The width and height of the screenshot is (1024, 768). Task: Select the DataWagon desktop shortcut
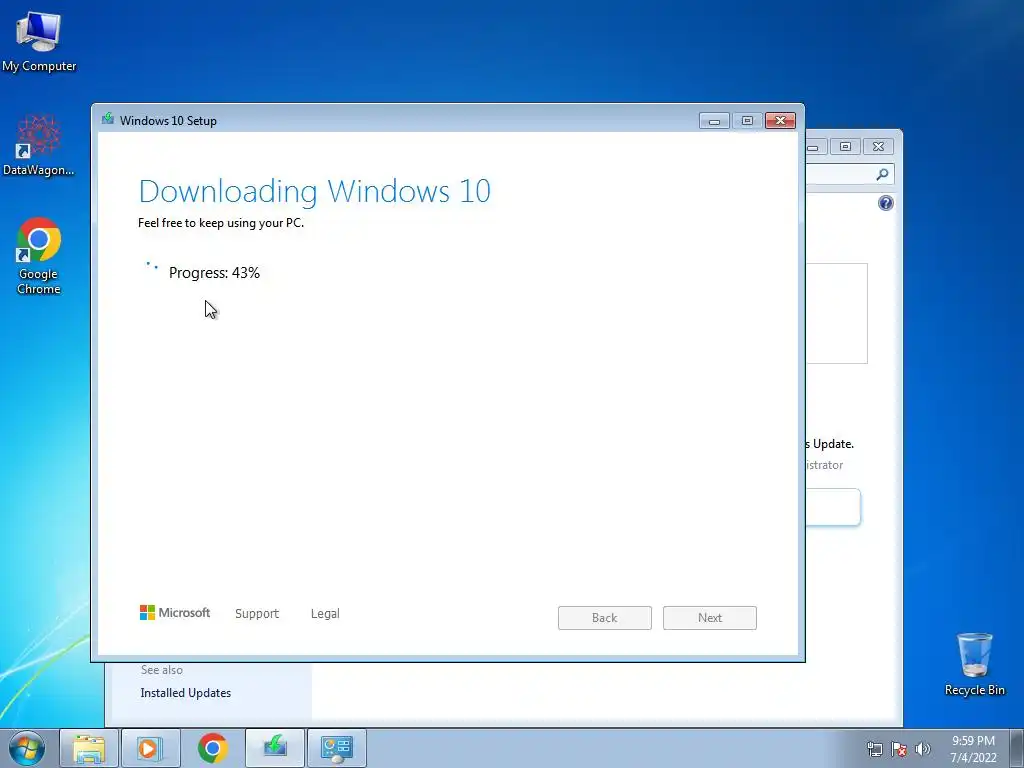pyautogui.click(x=39, y=145)
